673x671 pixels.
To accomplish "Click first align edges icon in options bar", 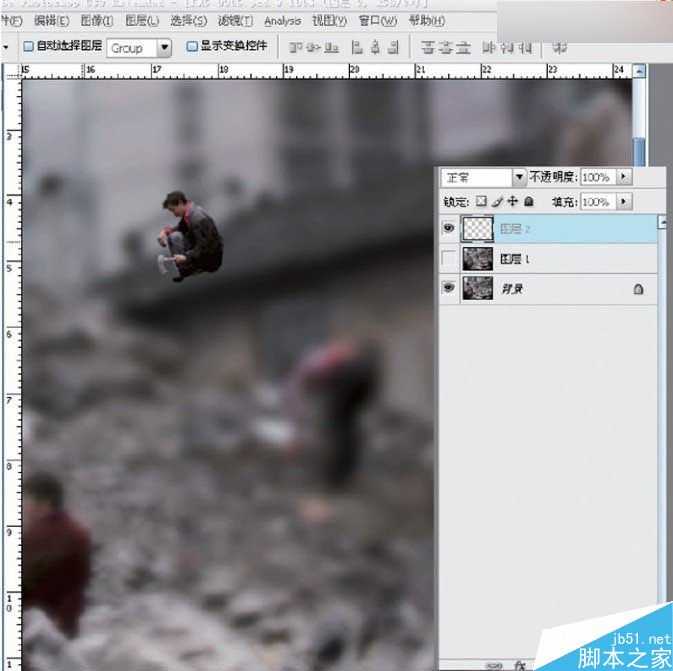I will [x=295, y=46].
